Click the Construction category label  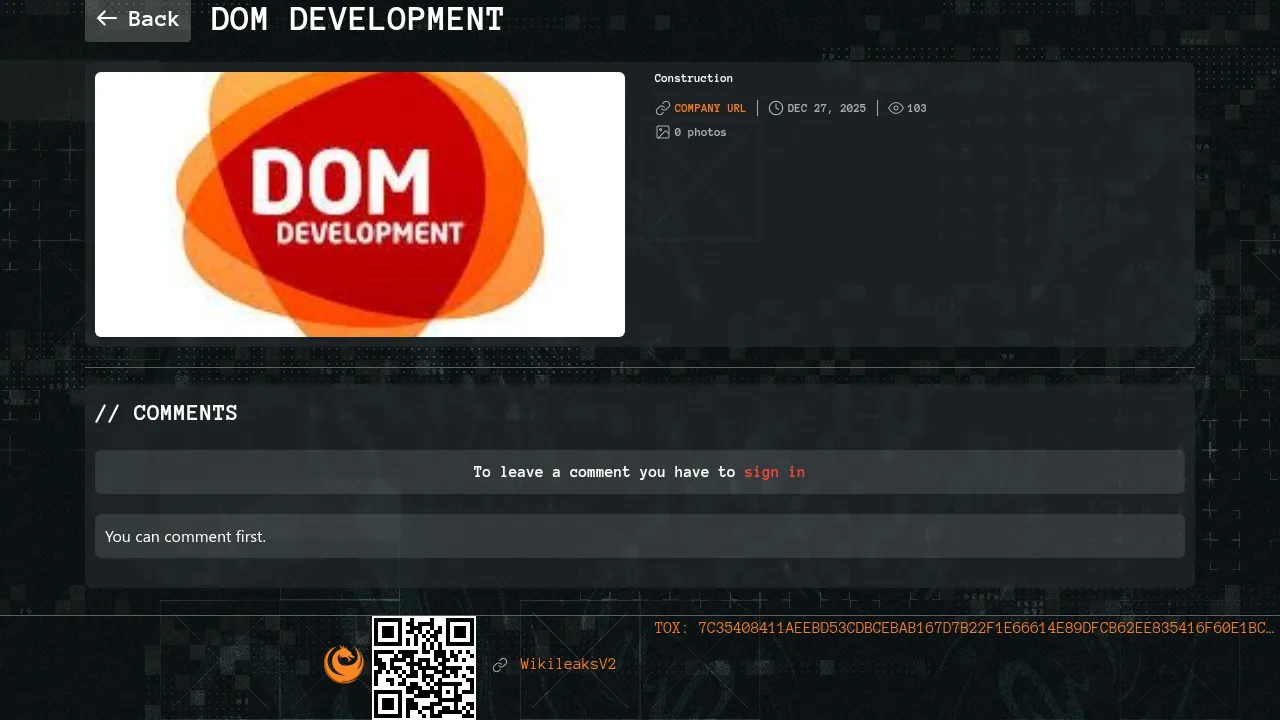693,78
